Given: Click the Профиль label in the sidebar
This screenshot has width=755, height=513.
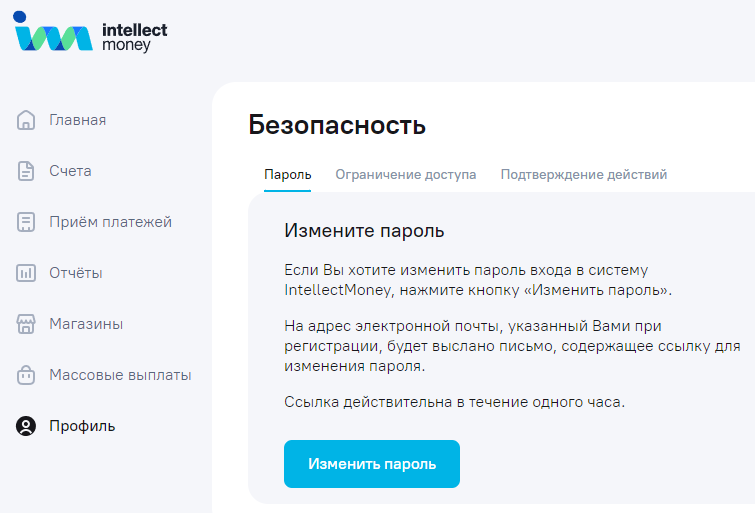Looking at the screenshot, I should click(82, 427).
